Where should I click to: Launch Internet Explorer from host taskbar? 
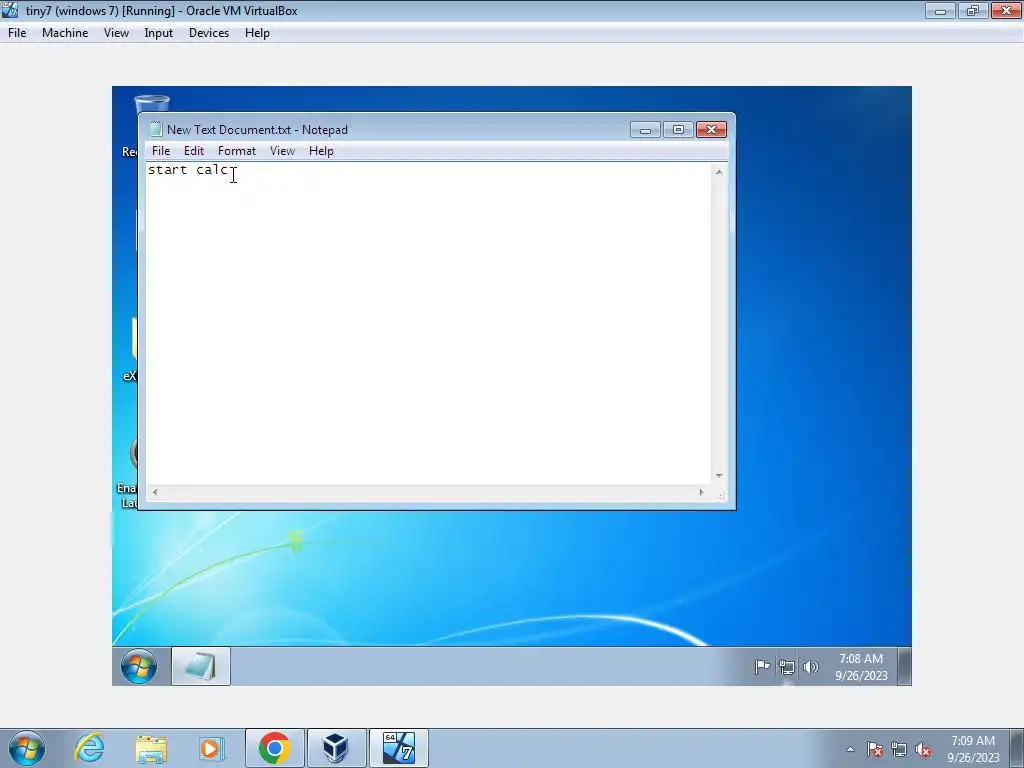[x=89, y=748]
